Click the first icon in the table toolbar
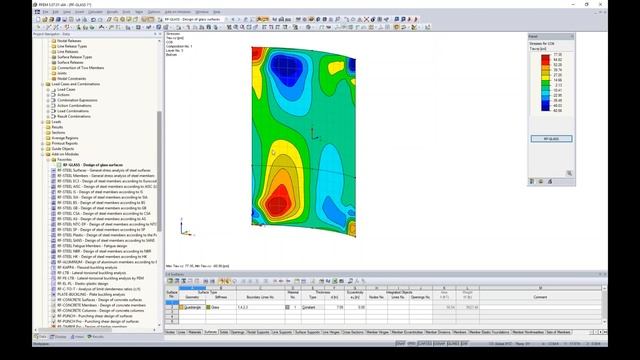The width and height of the screenshot is (640, 360). 170,281
